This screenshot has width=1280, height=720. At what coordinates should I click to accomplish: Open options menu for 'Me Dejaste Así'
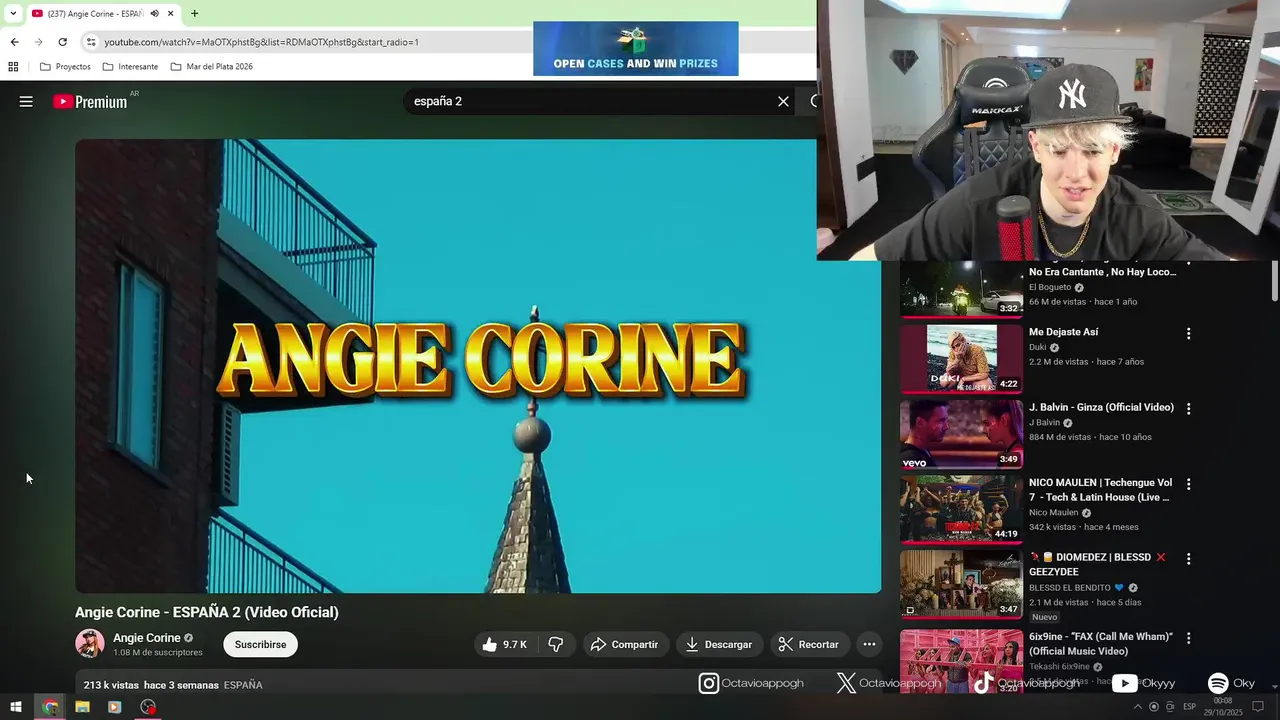1189,334
